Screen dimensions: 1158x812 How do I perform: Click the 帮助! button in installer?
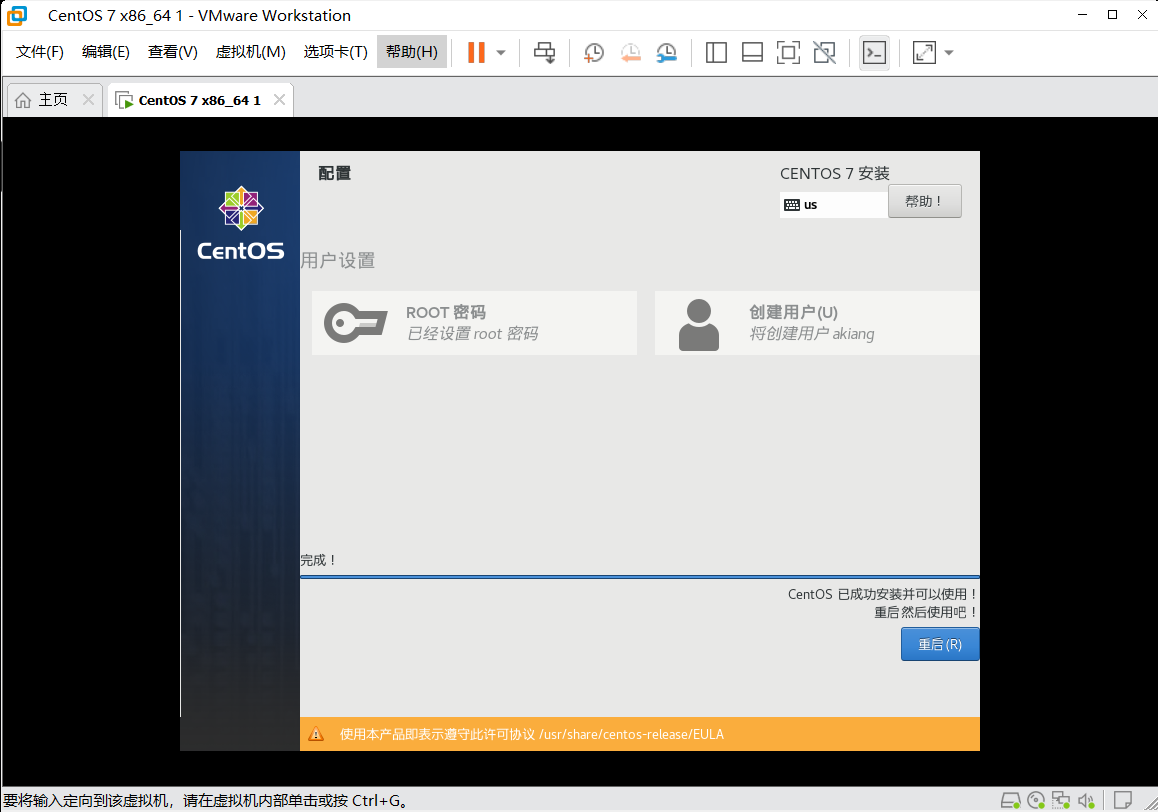tap(925, 201)
